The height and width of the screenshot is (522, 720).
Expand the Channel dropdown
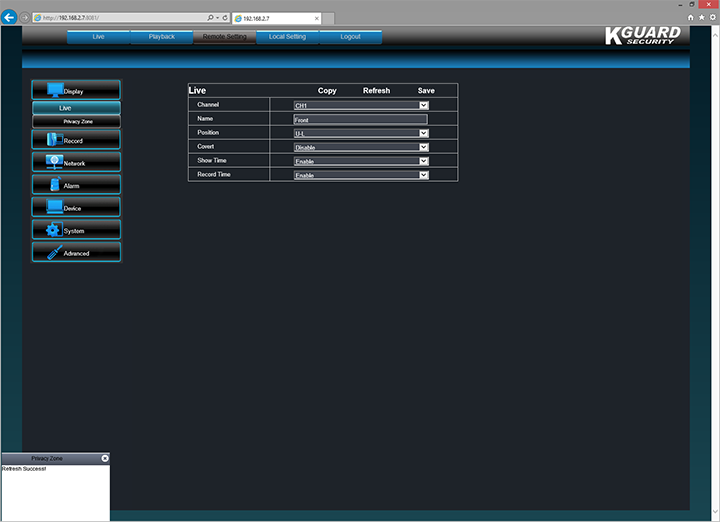[423, 105]
